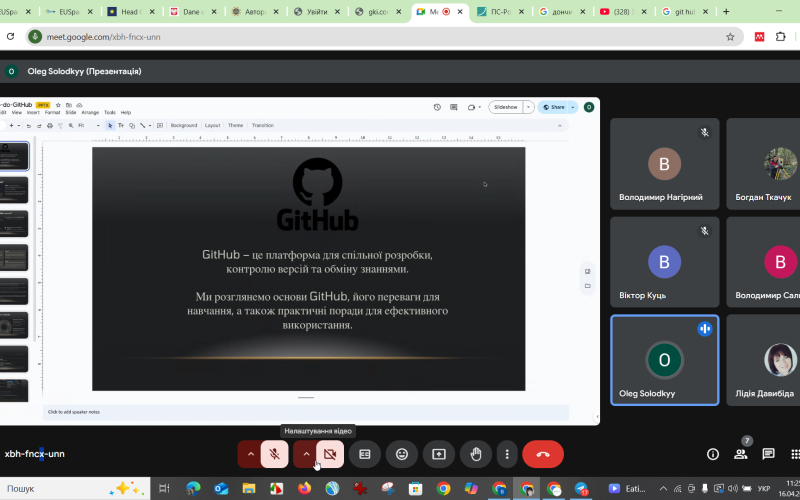Select Віктор Куць participant tile
This screenshot has height=500, width=800.
tap(664, 262)
